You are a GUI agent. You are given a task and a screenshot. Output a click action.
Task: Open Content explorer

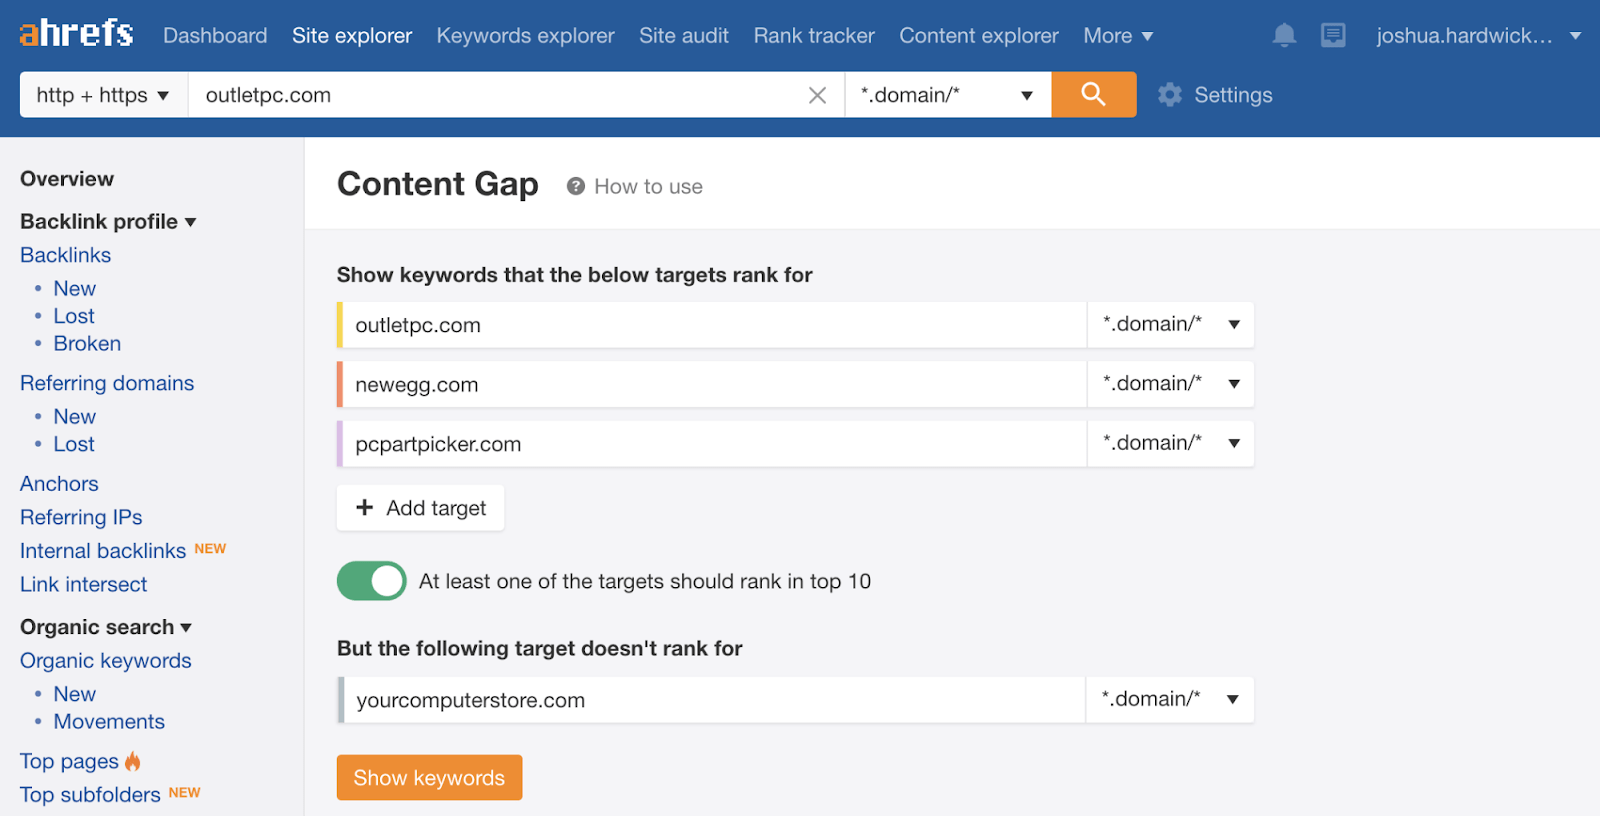pyautogui.click(x=979, y=36)
